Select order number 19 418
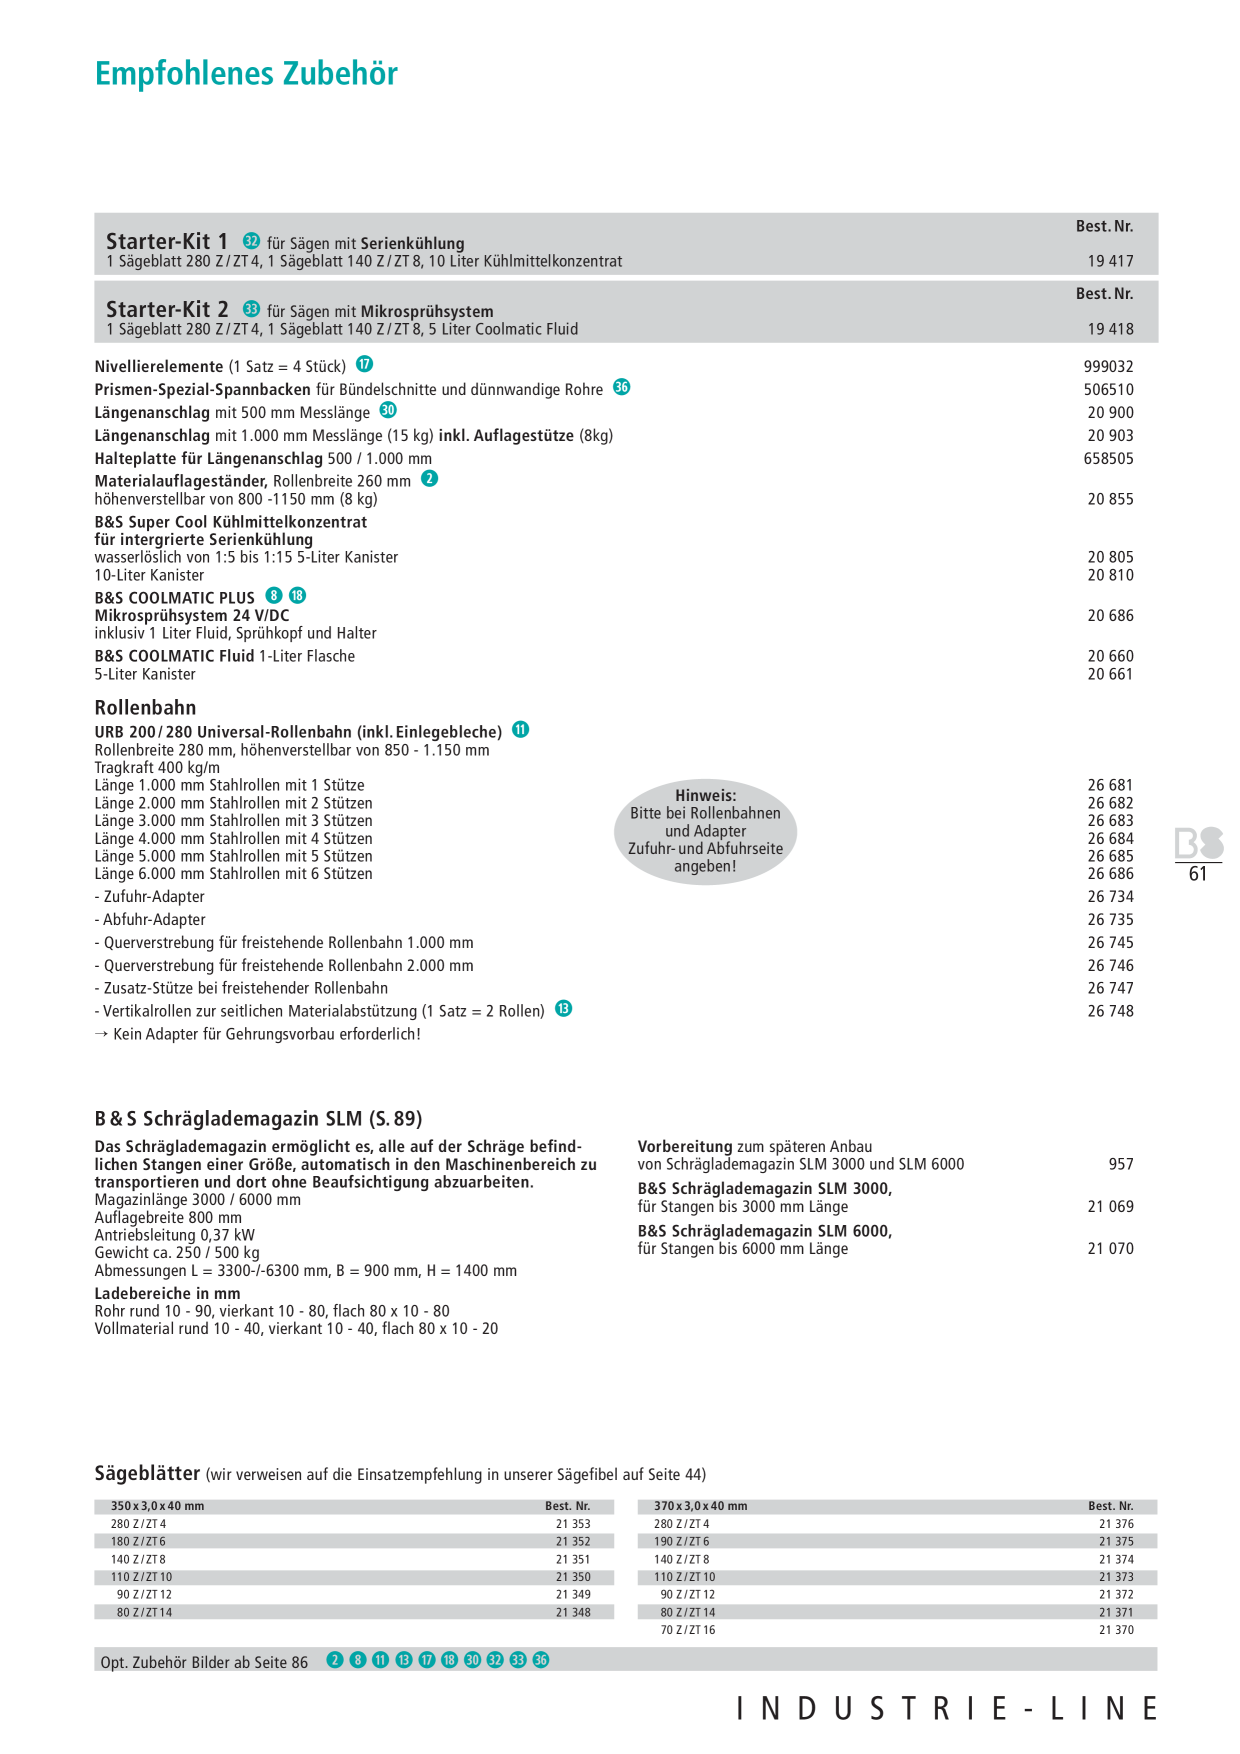The height and width of the screenshot is (1754, 1240). click(x=1111, y=329)
